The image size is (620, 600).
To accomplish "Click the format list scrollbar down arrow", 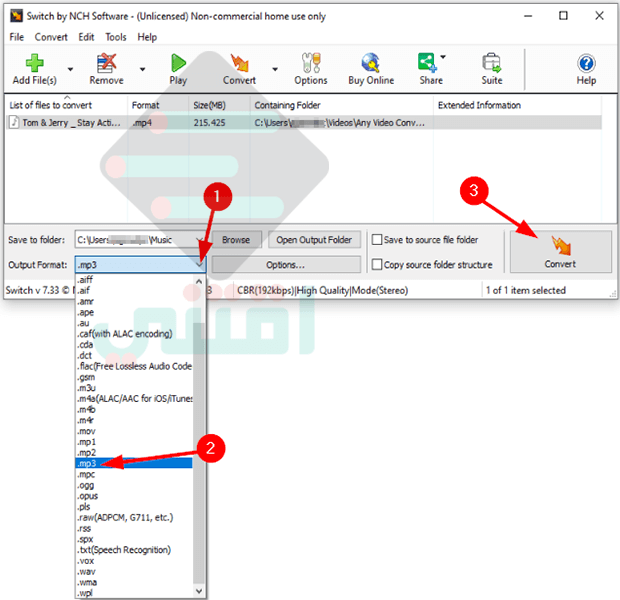I will coord(199,591).
